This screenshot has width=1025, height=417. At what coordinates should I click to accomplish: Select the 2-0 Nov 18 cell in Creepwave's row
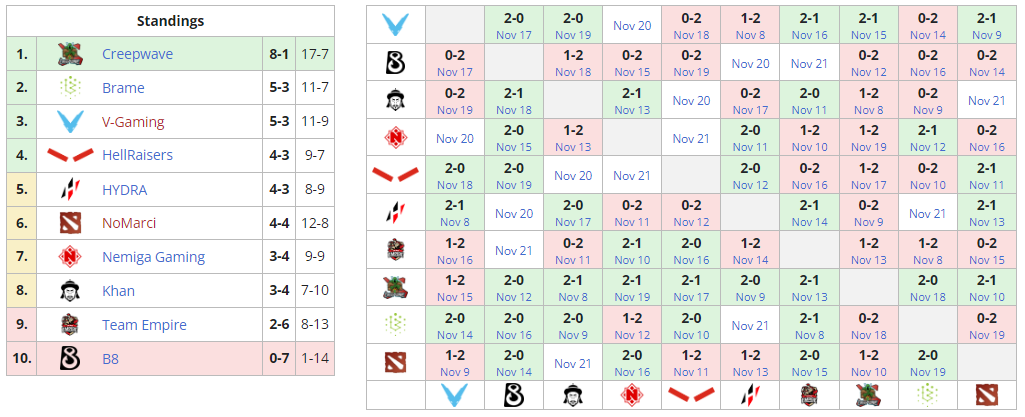coord(928,288)
